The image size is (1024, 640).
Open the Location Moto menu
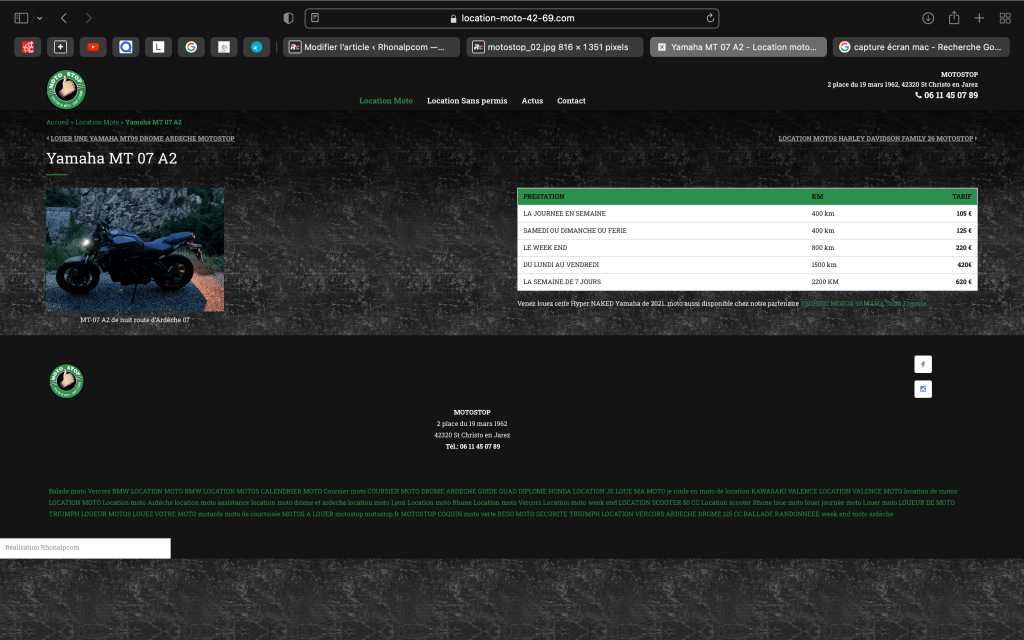pyautogui.click(x=386, y=101)
